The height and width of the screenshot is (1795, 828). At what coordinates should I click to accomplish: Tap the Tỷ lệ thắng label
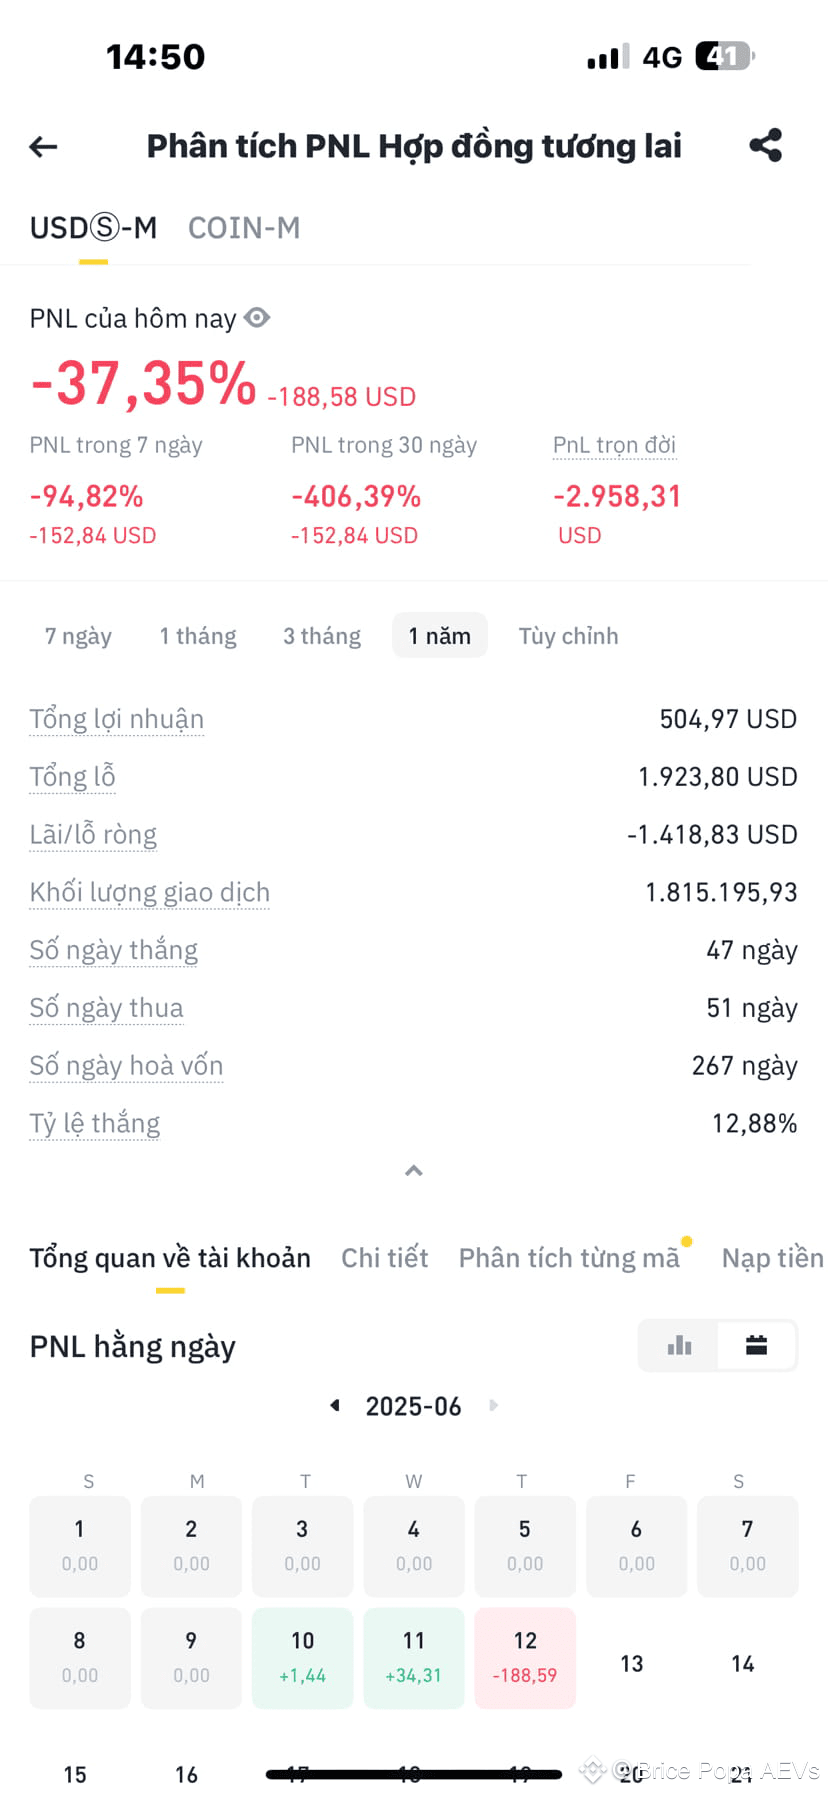[x=94, y=1124]
